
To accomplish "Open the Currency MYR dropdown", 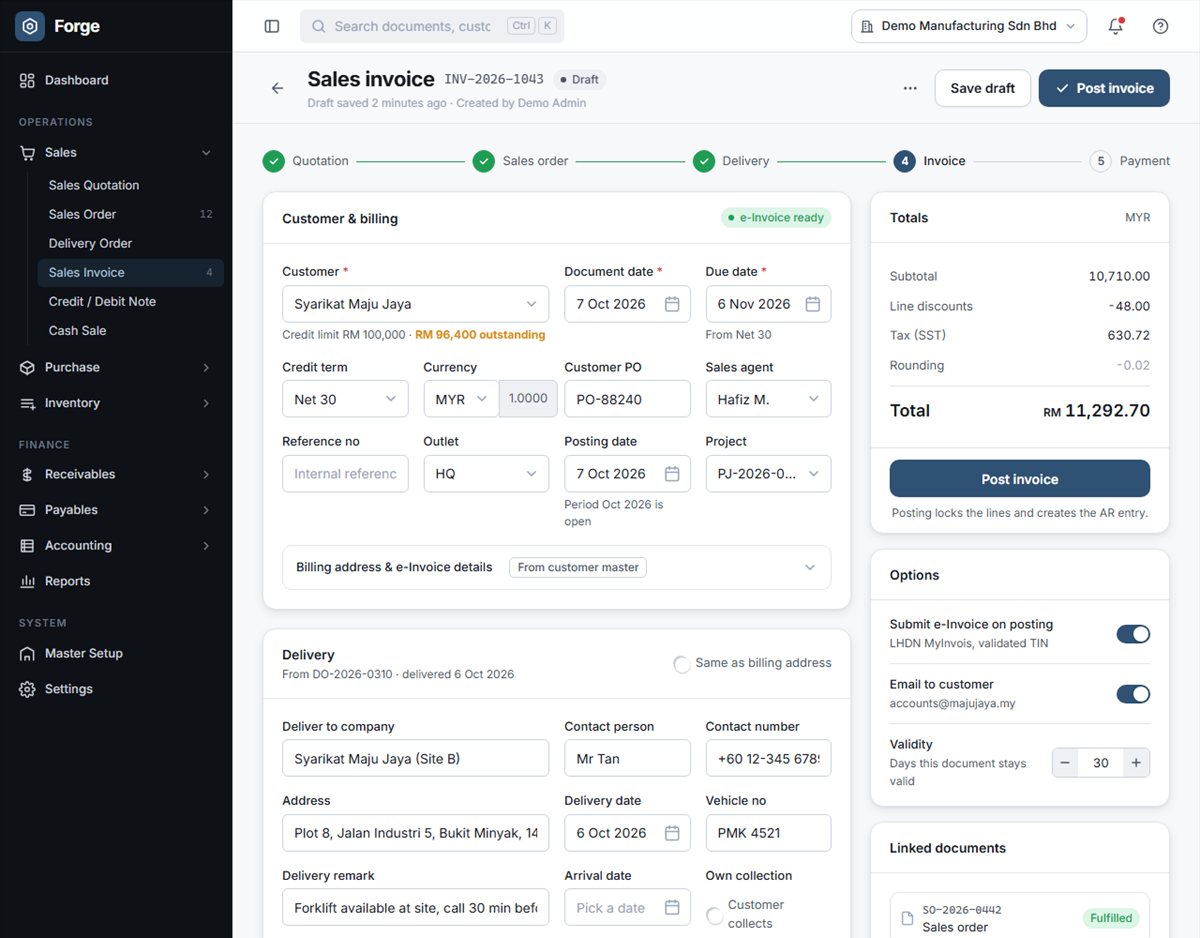I will pos(461,399).
